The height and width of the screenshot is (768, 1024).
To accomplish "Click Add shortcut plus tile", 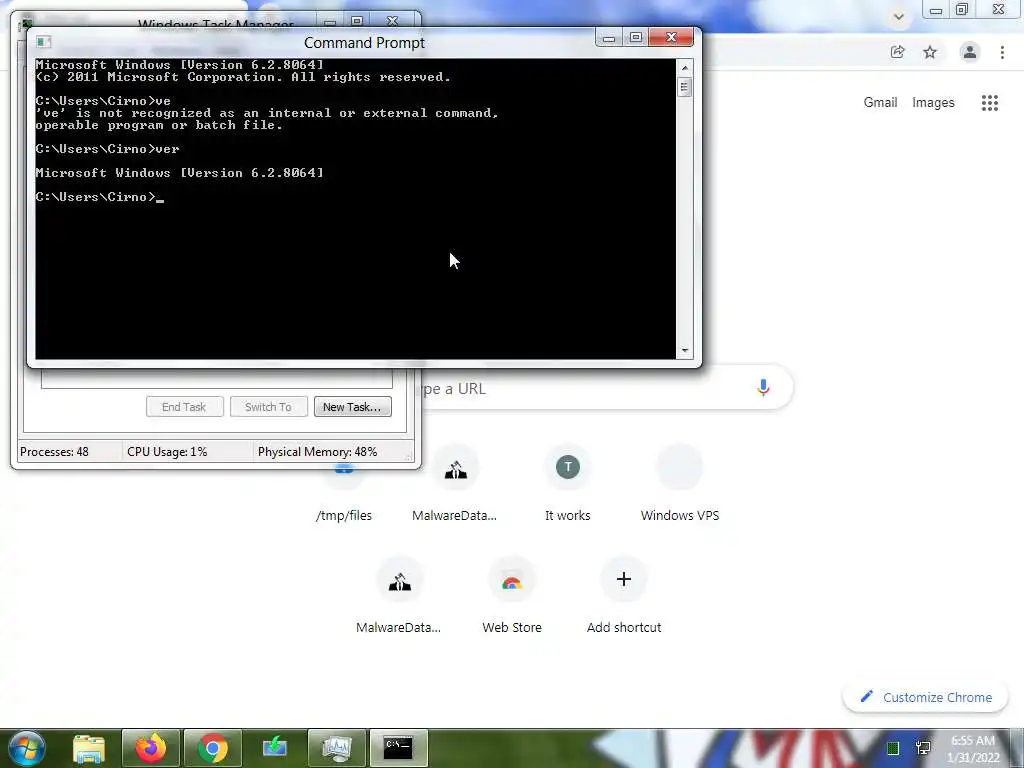I will (624, 597).
